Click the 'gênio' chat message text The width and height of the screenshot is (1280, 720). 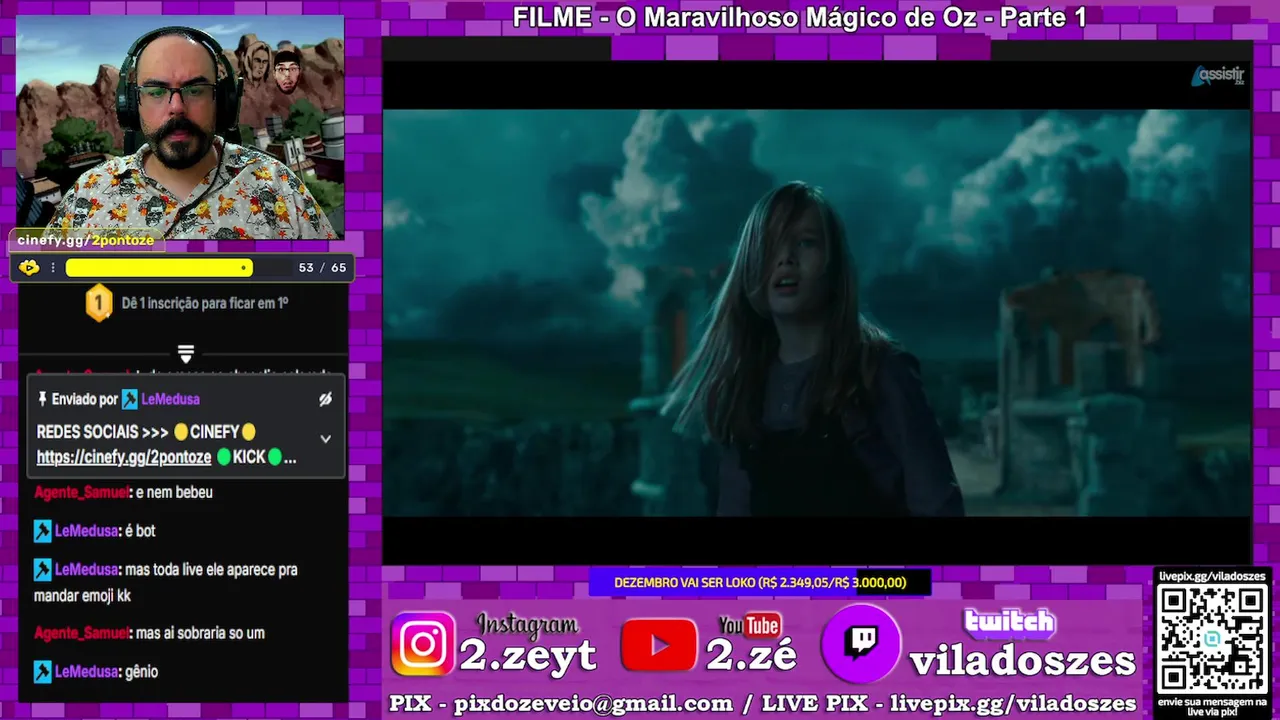coord(141,672)
